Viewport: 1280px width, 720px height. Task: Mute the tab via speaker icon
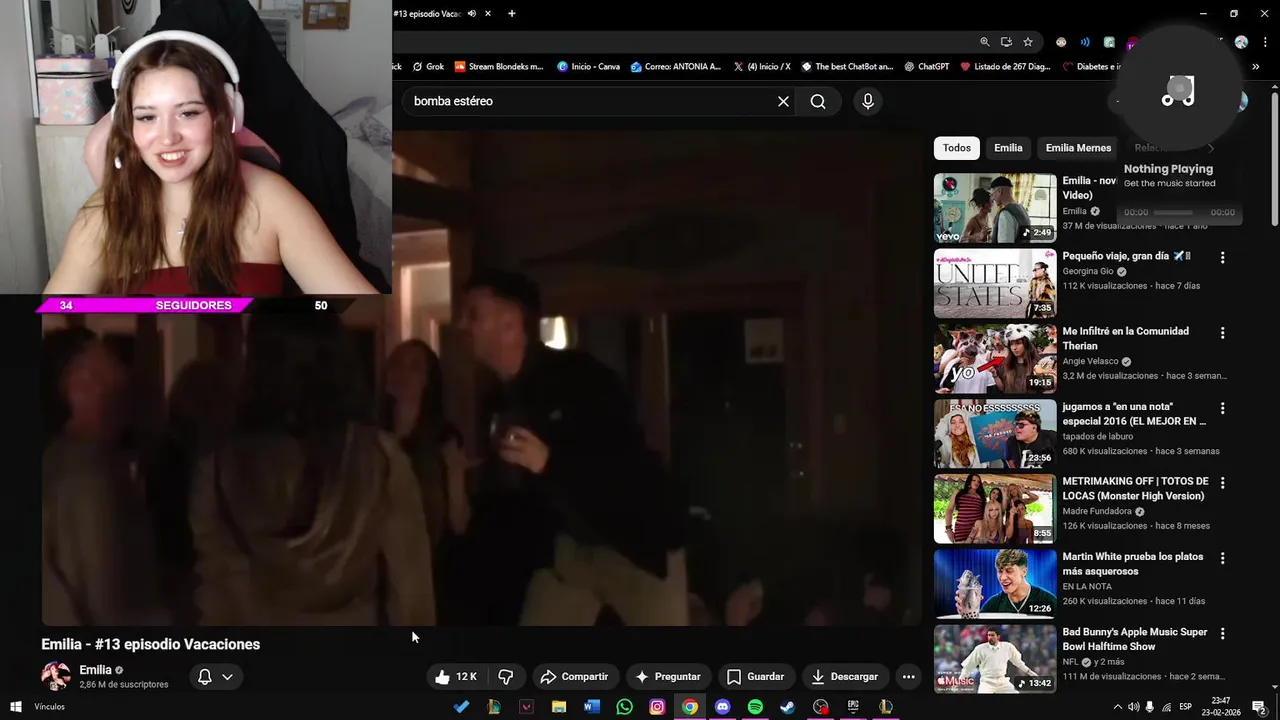tap(472, 14)
